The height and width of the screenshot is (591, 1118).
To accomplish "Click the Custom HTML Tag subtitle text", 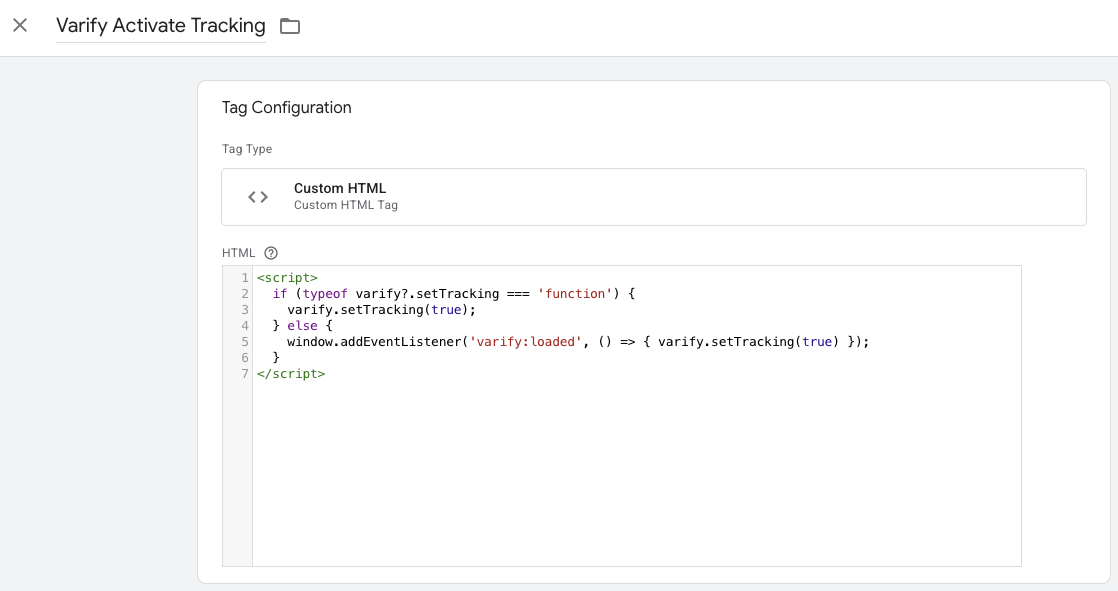I will point(345,205).
